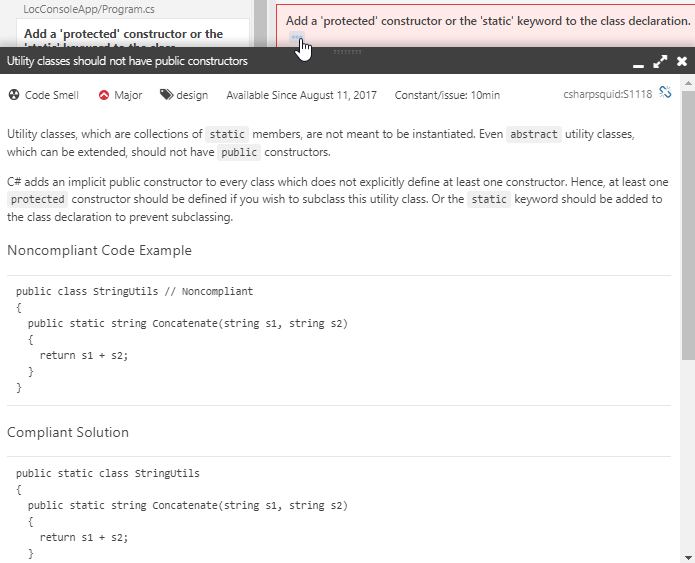Click the 'protected' inline code keyword
Screen dimensions: 695x563
pos(38,199)
